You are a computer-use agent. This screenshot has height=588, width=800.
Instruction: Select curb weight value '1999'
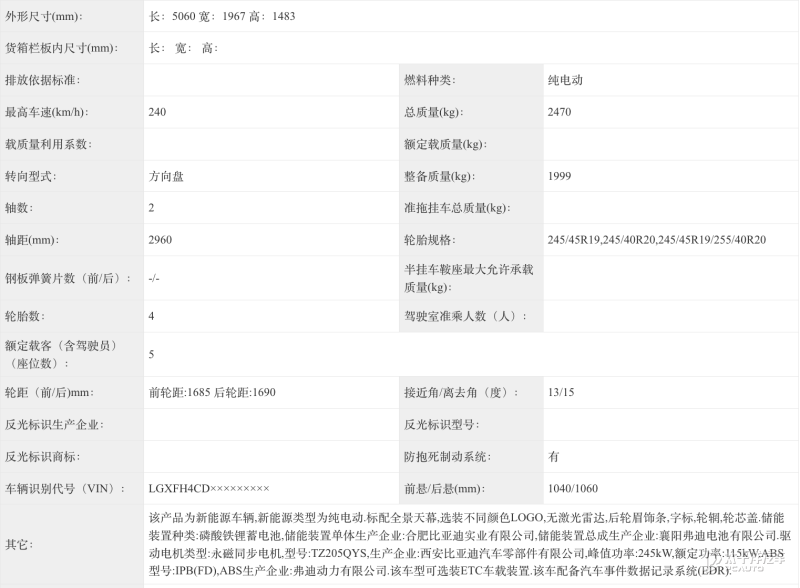click(x=559, y=177)
